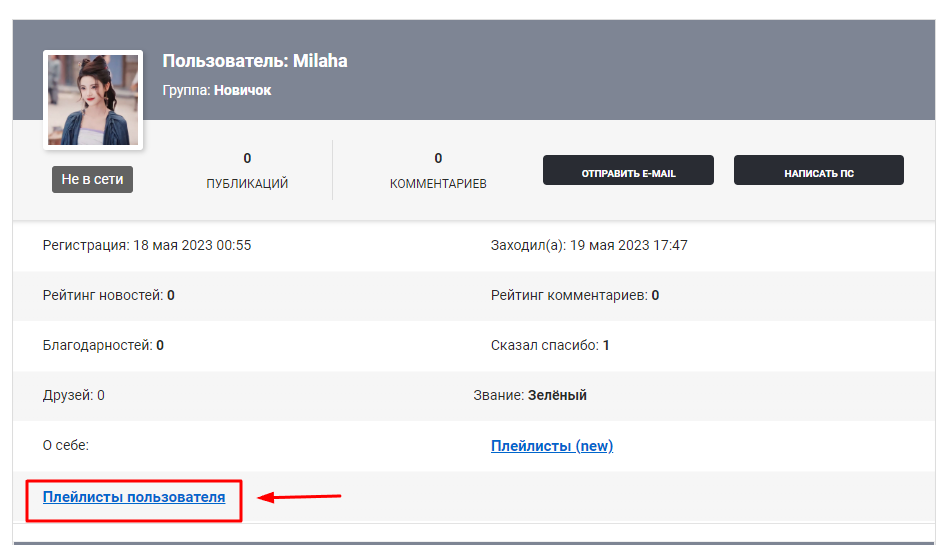Click the Регистрация: 18 мая 2023 text
Image resolution: width=942 pixels, height=545 pixels.
tap(147, 245)
